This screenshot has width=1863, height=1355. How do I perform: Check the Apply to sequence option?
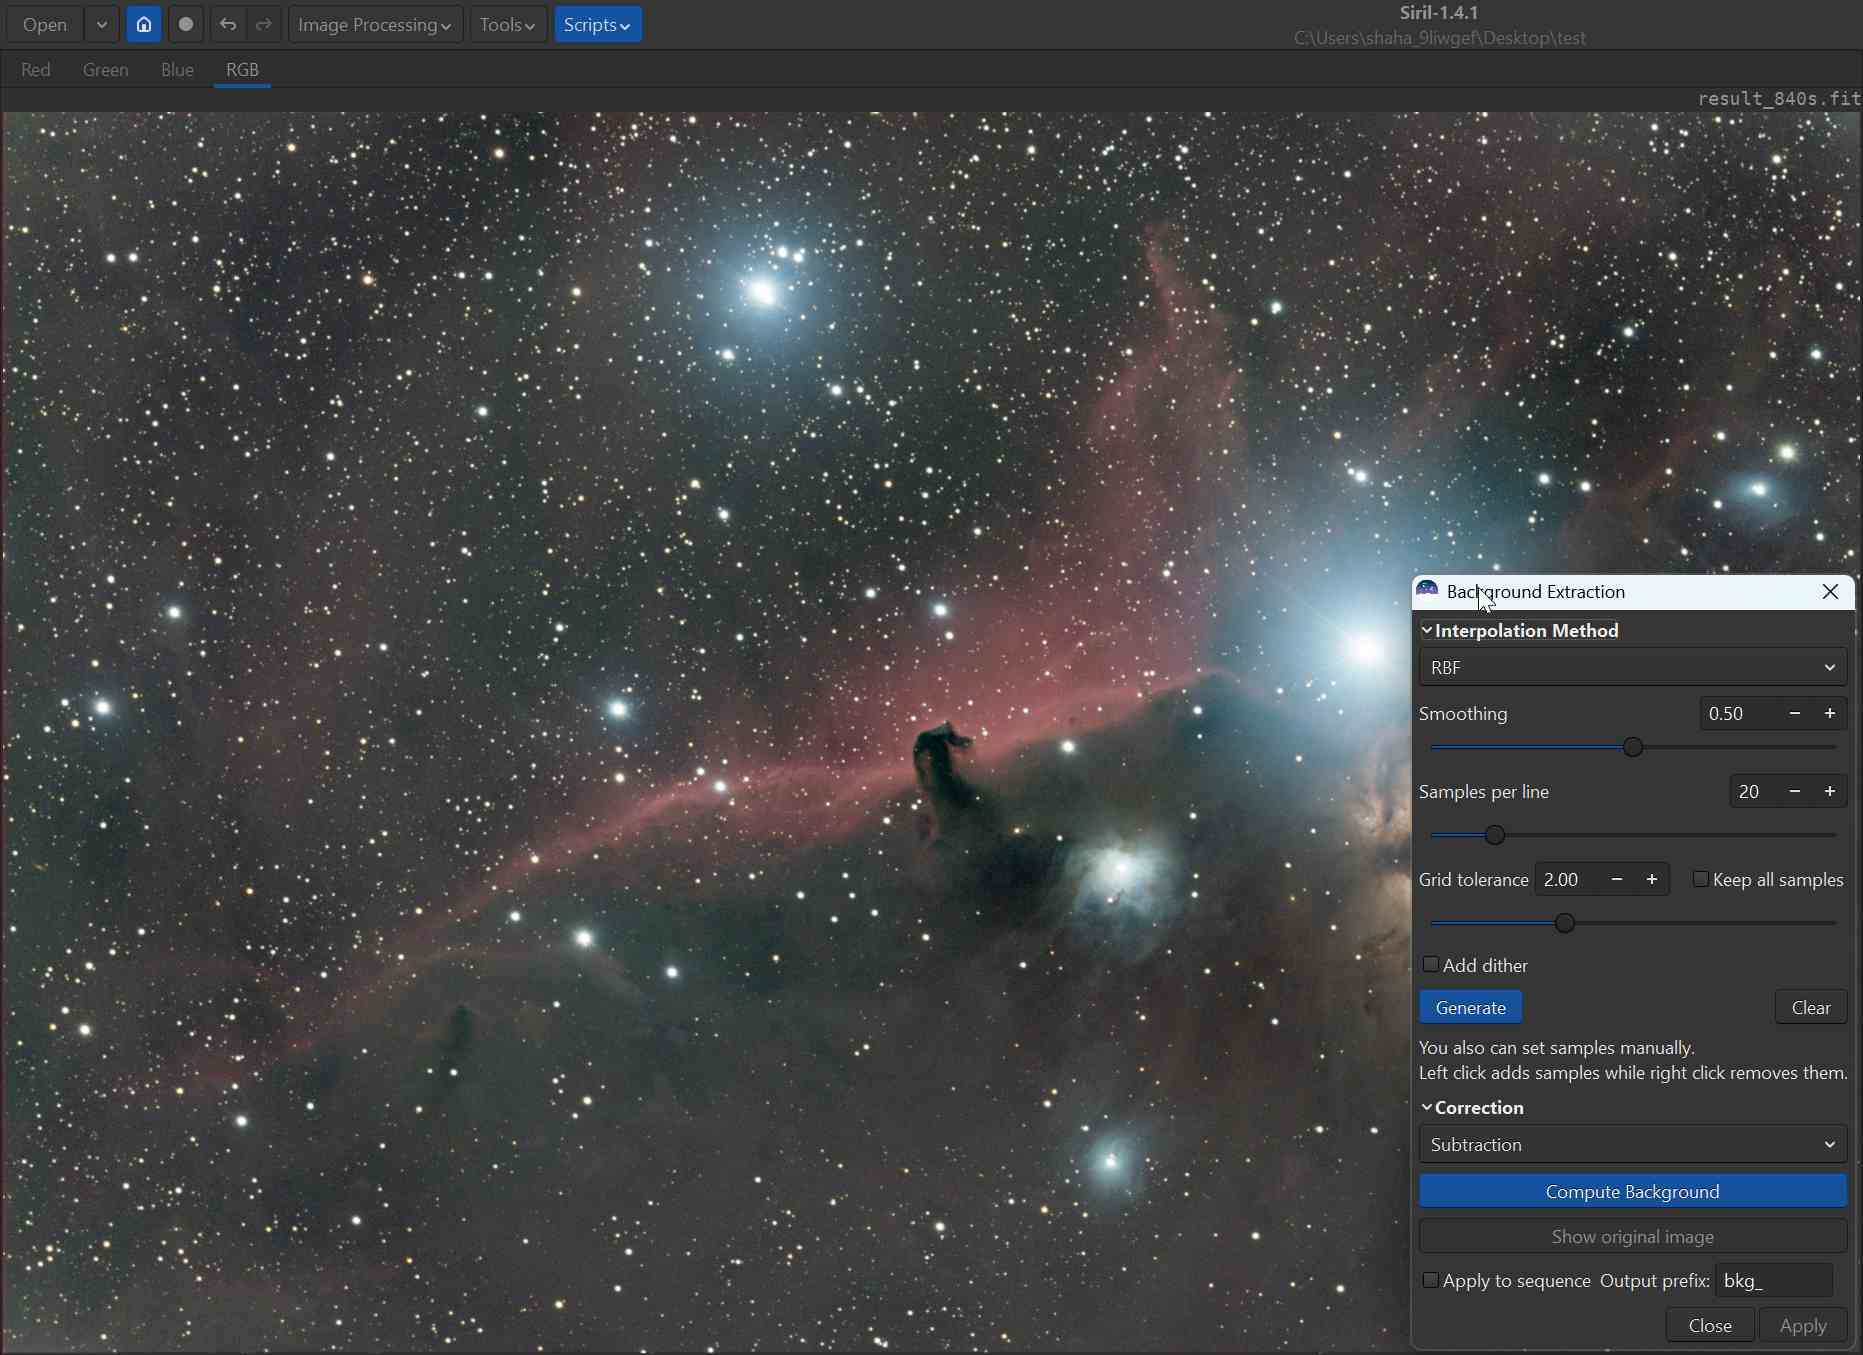coord(1431,1281)
